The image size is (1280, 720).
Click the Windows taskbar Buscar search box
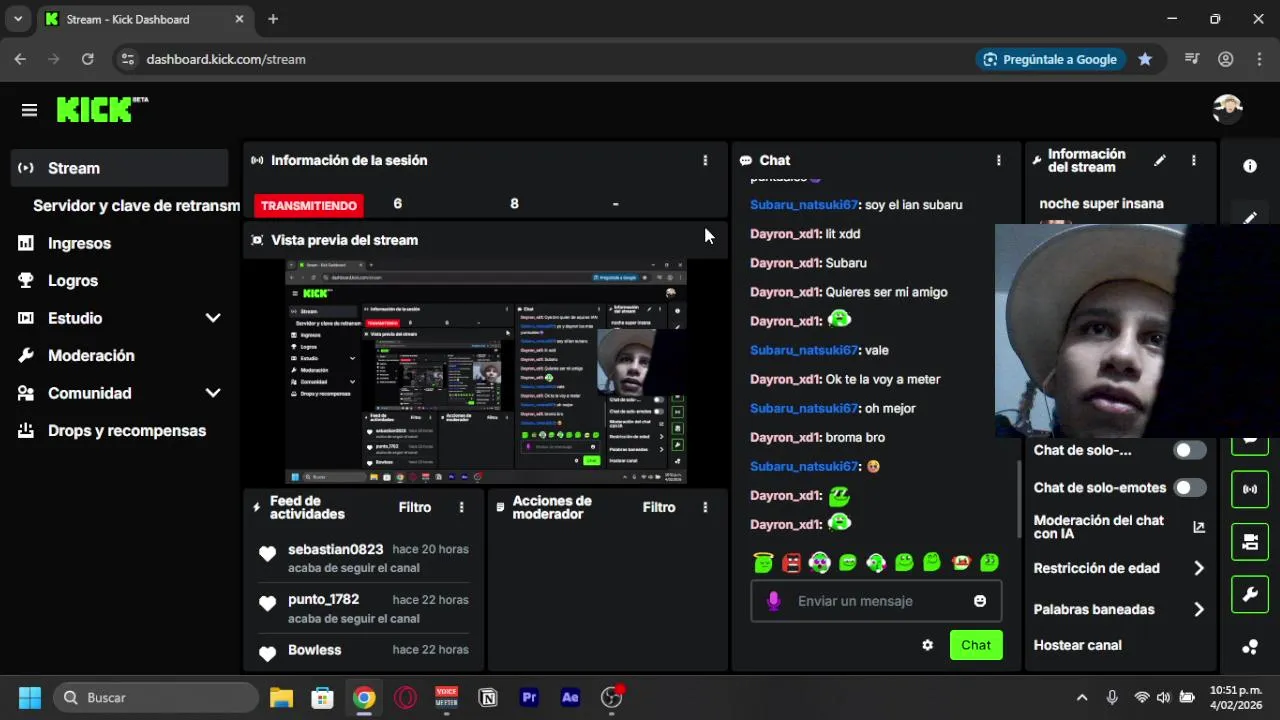(156, 697)
